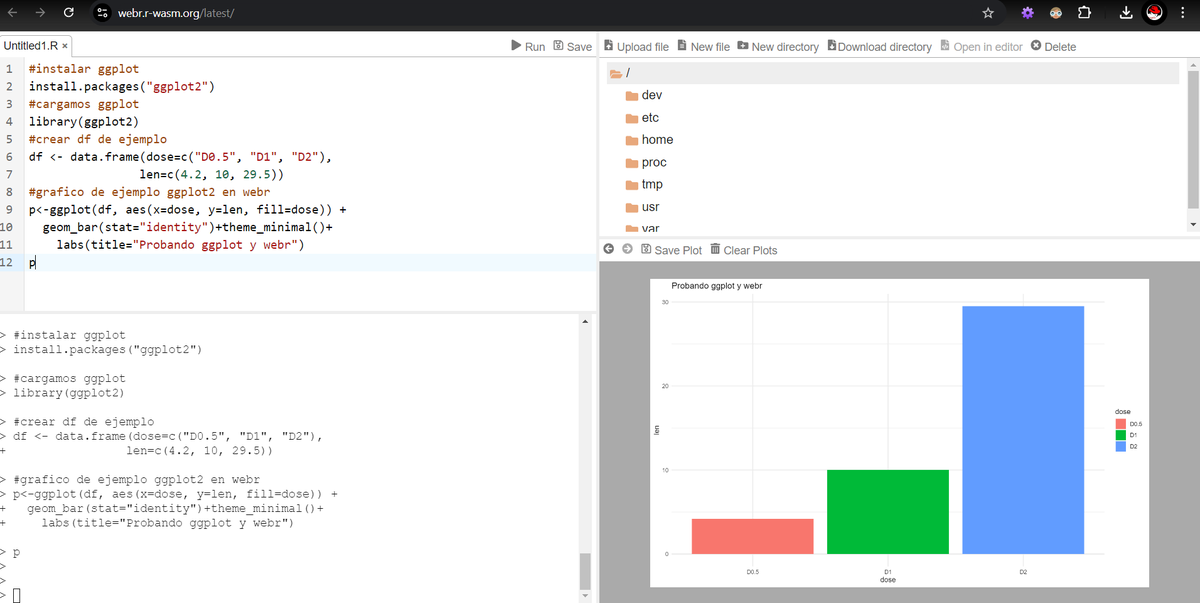Click Open in editor

(981, 46)
